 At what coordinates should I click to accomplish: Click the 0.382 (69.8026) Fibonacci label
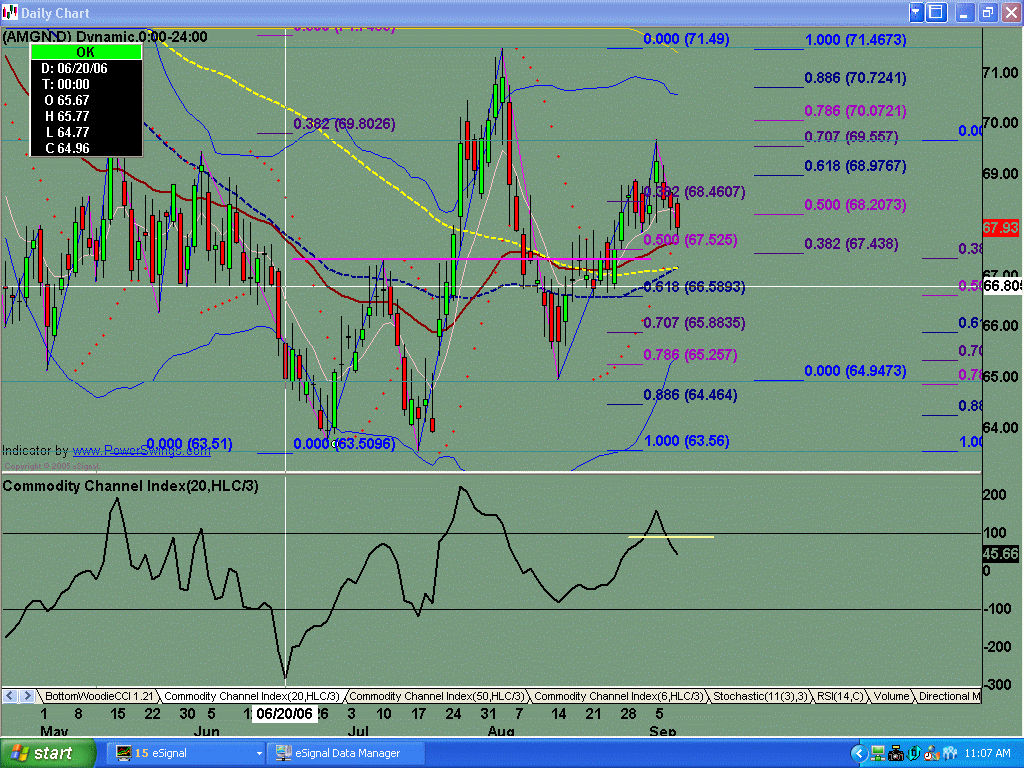tap(344, 124)
